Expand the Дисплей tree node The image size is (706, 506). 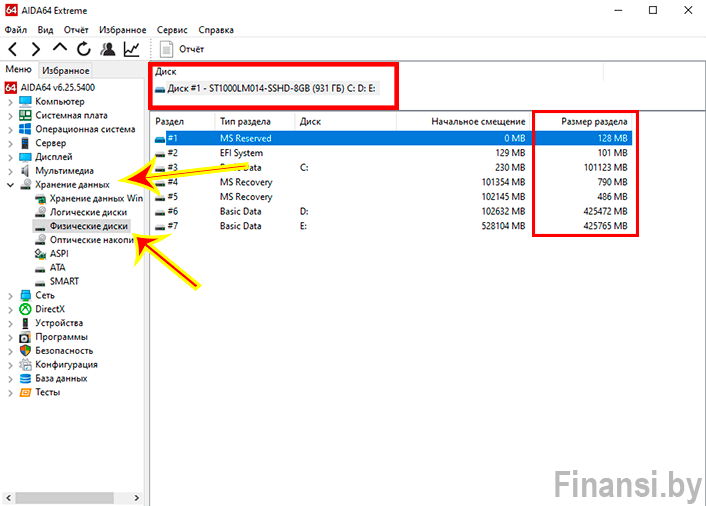click(x=10, y=158)
